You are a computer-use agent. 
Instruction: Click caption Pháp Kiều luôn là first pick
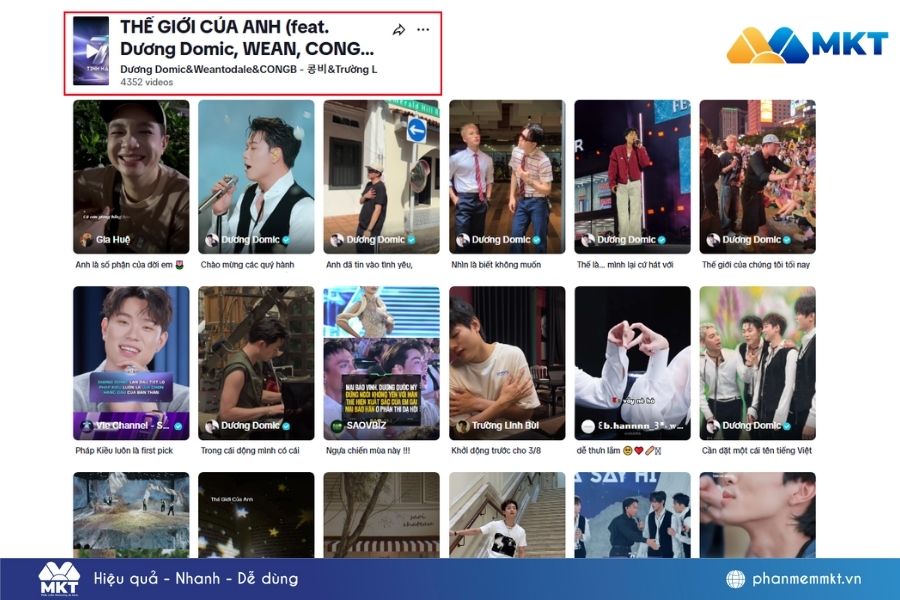[x=124, y=451]
